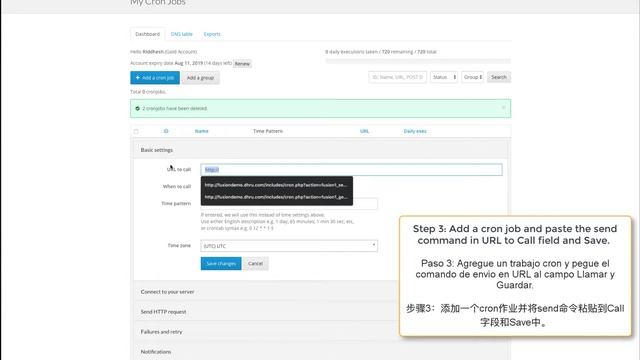Sort by the URL column header
640x360 pixels.
tap(364, 131)
